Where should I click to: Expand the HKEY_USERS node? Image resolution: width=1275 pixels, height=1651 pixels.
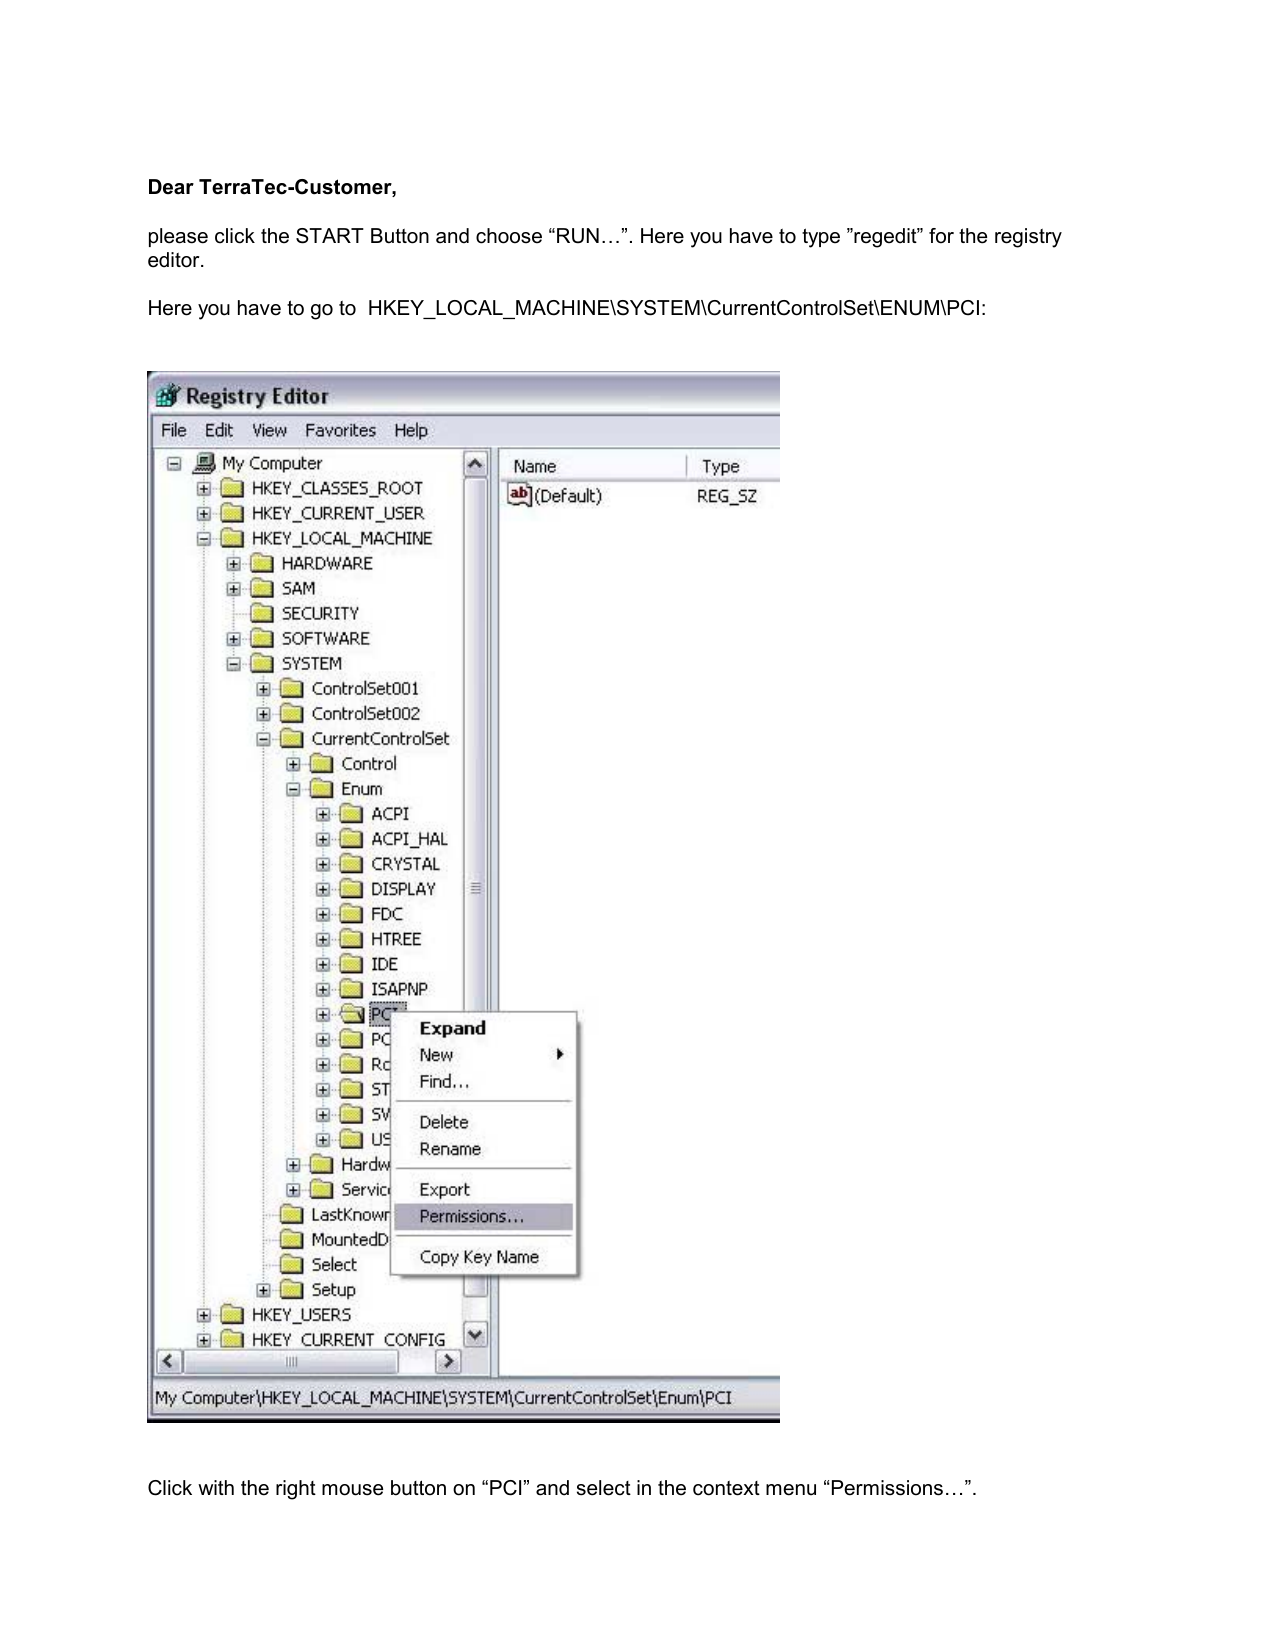click(204, 1315)
